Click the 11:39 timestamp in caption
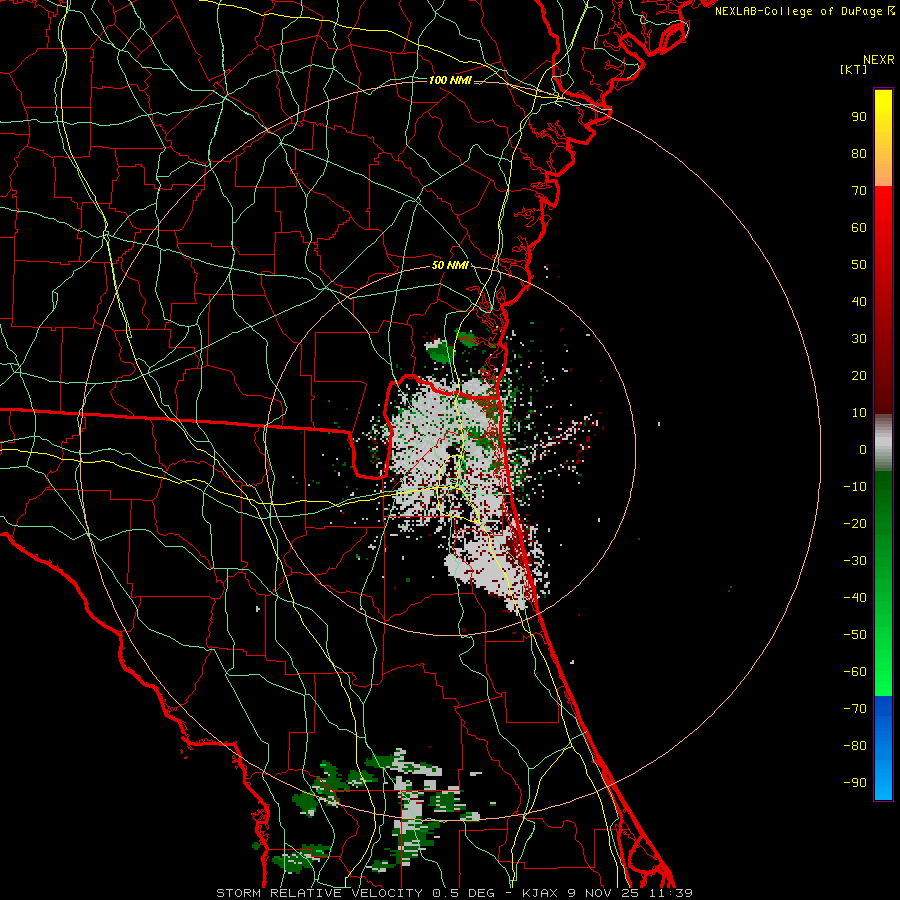The width and height of the screenshot is (900, 900). (671, 893)
